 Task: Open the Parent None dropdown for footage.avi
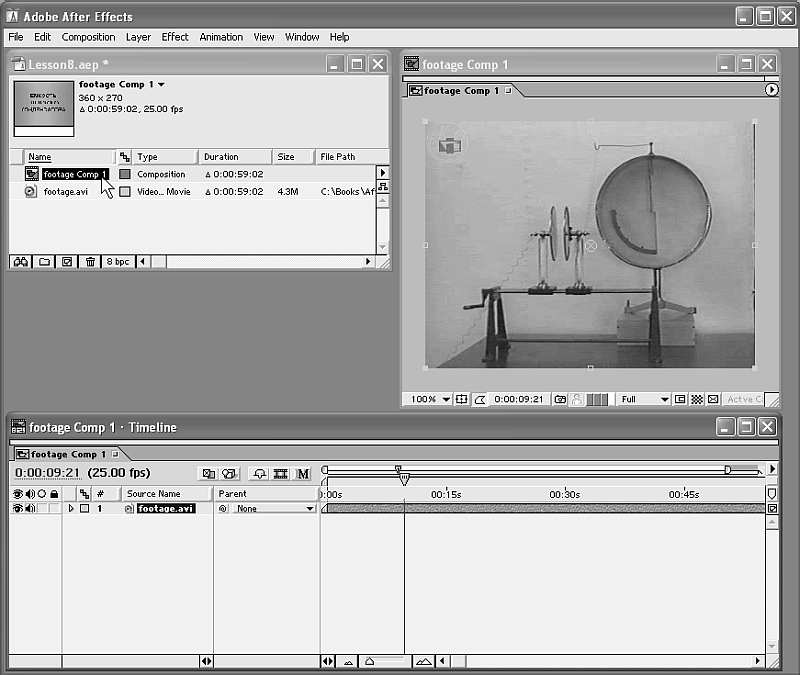pos(273,509)
